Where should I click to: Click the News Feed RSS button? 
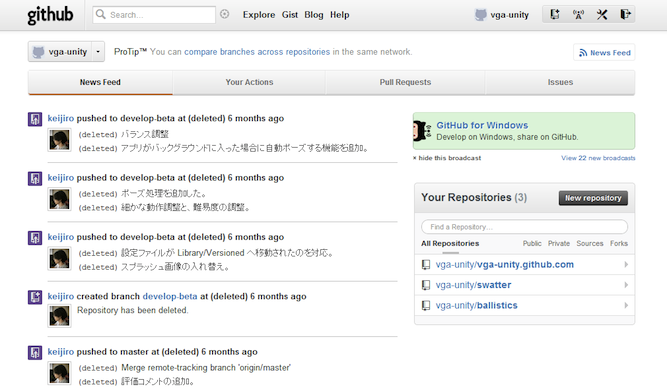tap(604, 53)
